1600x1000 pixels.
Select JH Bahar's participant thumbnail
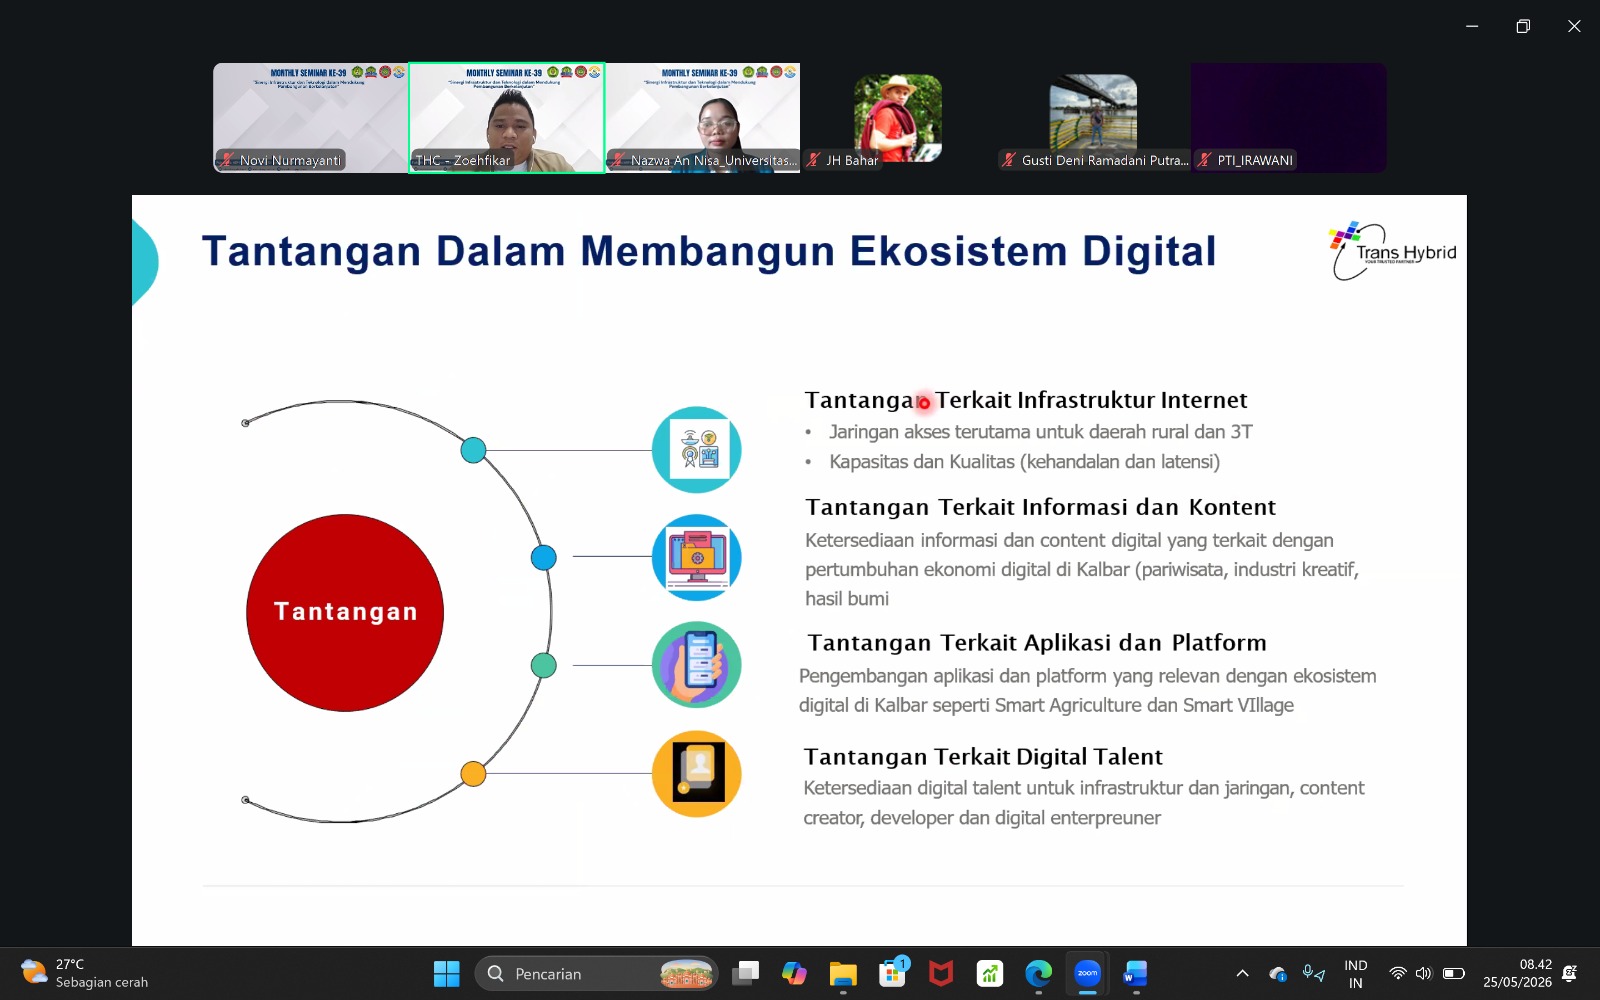[x=898, y=118]
